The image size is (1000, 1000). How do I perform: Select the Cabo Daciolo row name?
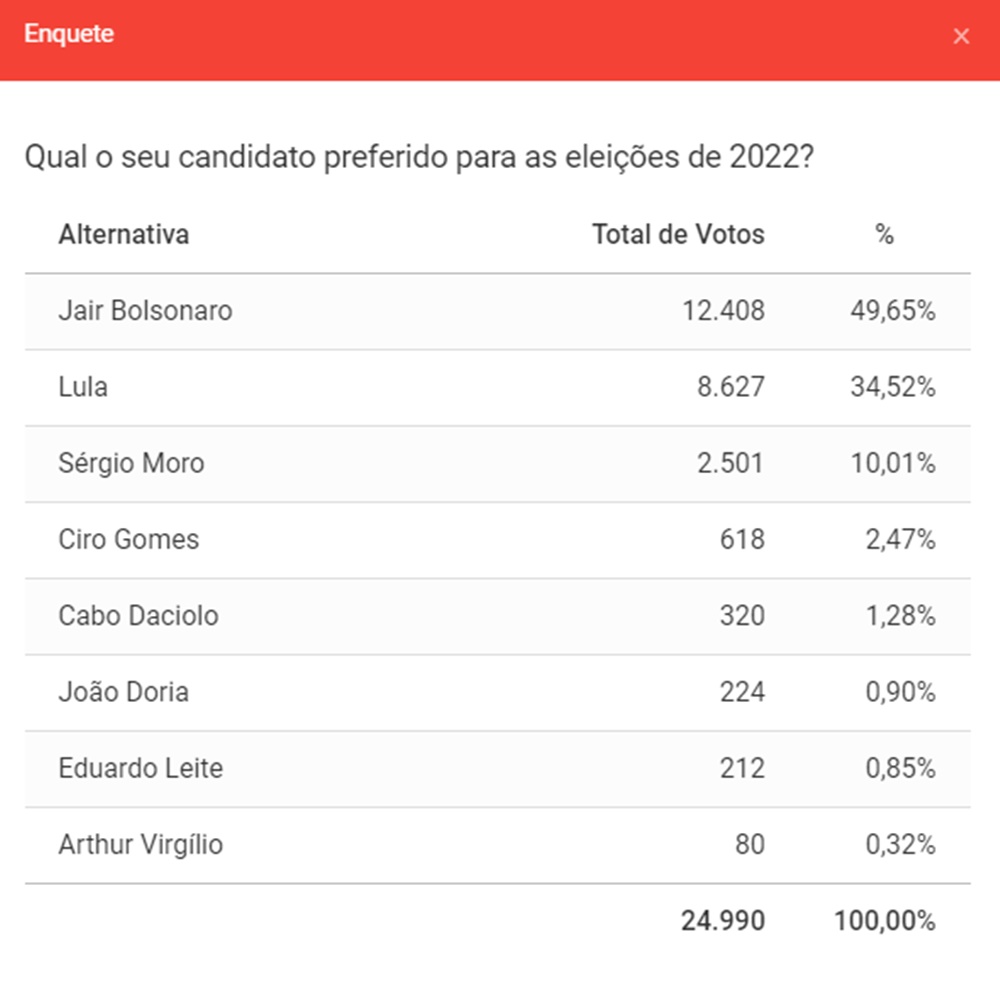tap(138, 616)
